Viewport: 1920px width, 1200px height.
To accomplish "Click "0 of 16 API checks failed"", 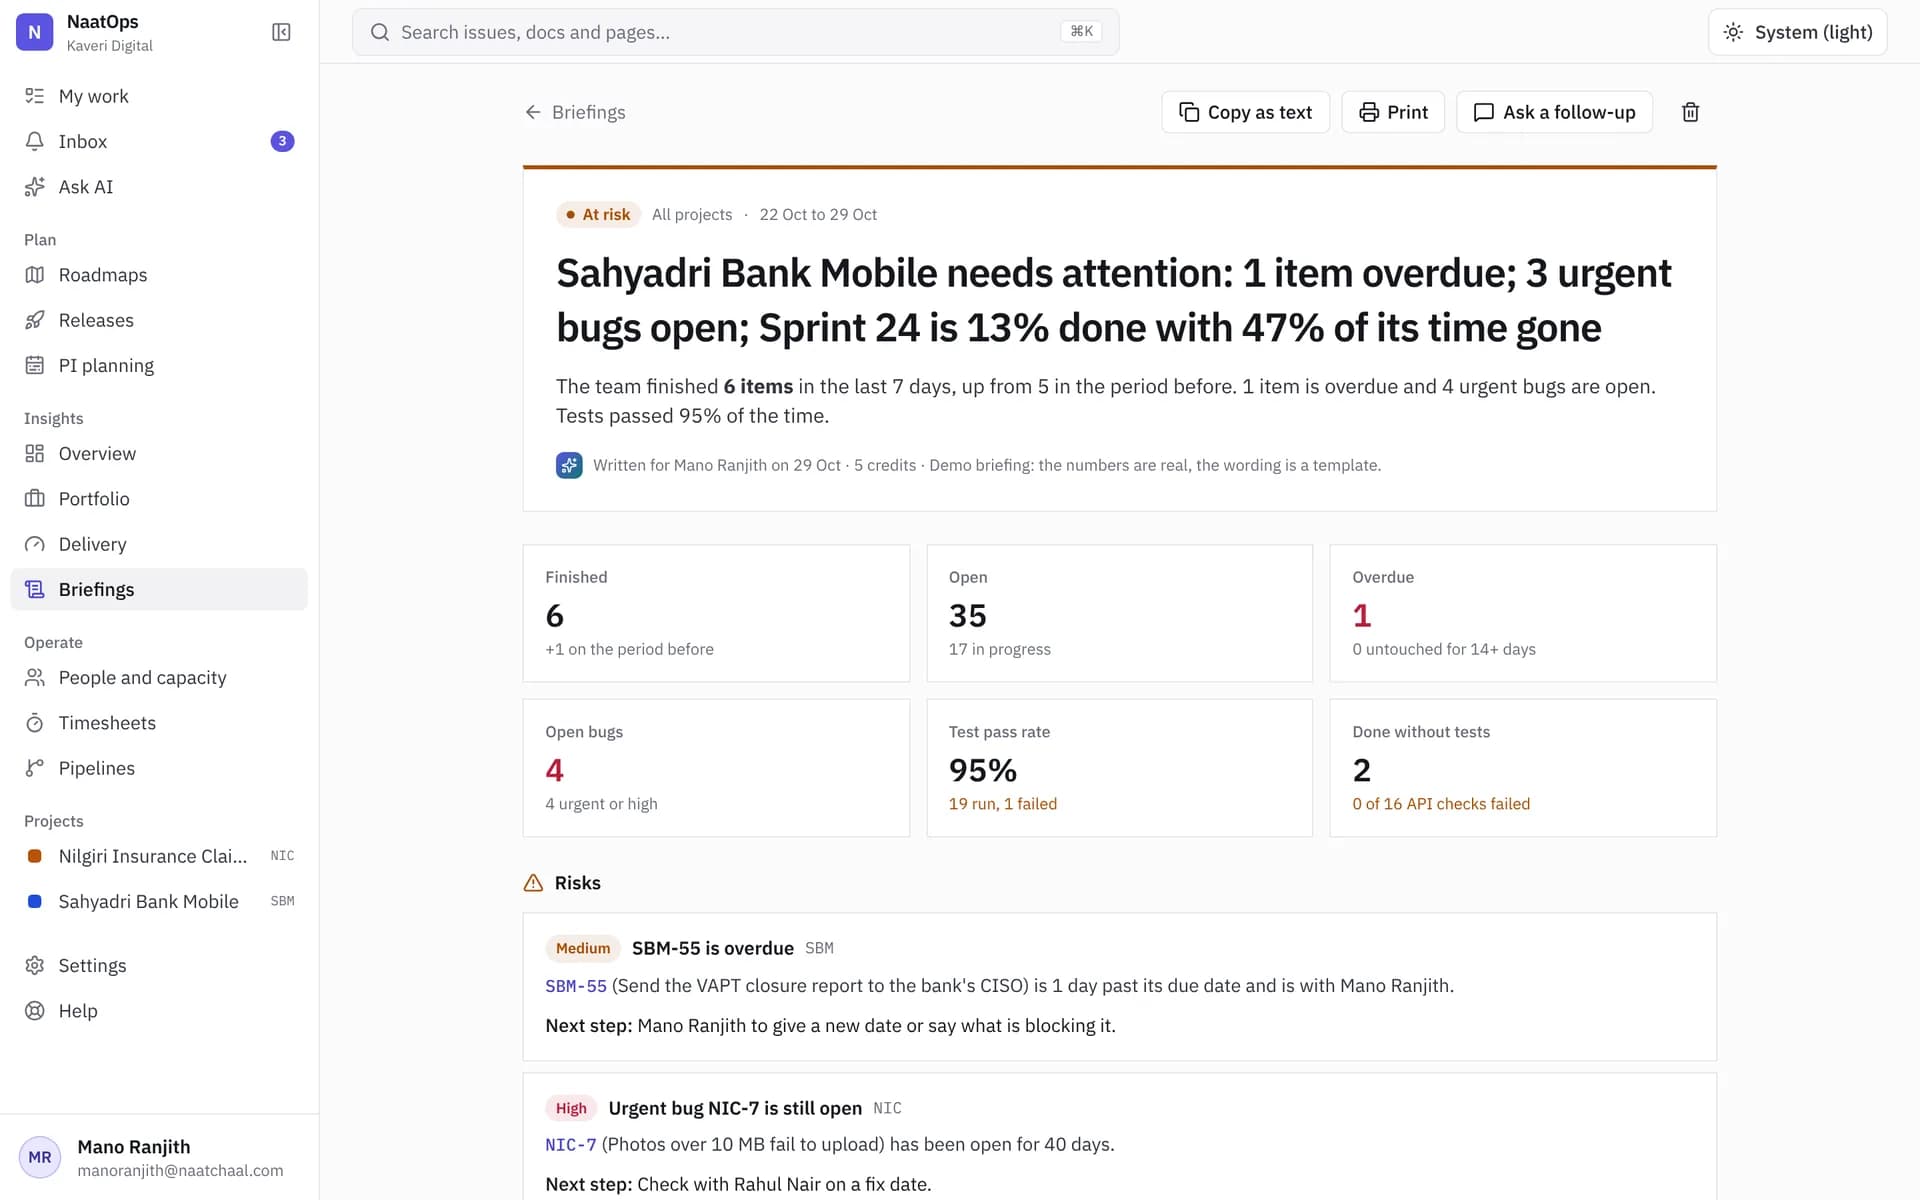I will [x=1441, y=804].
